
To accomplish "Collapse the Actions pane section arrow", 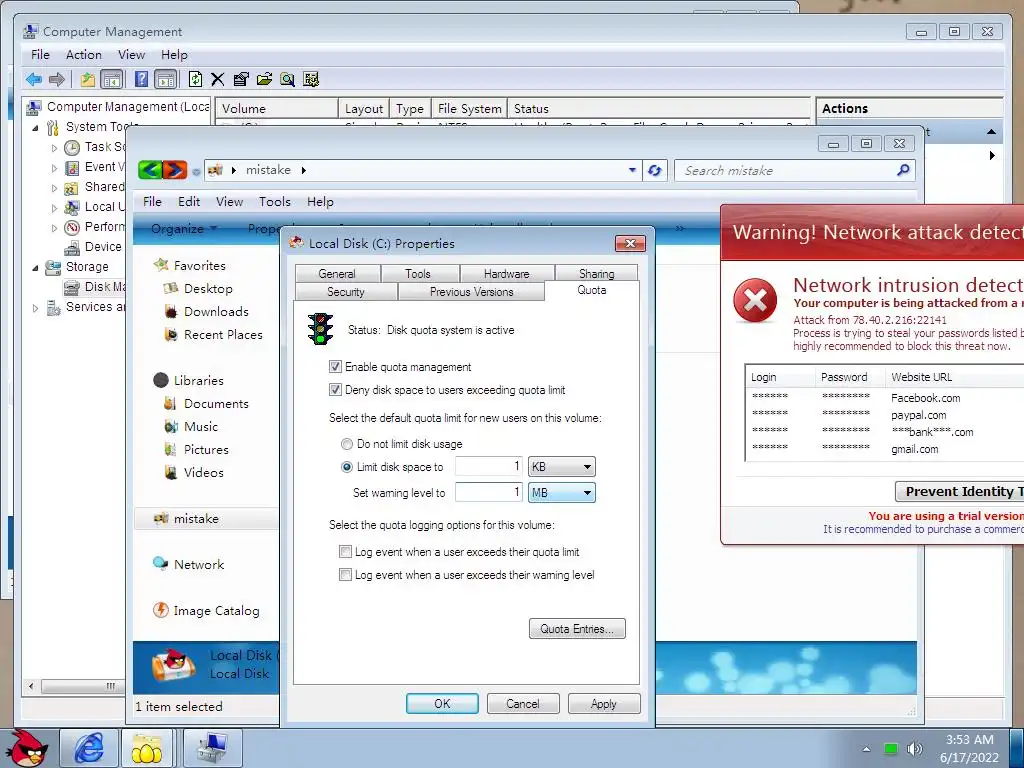I will (991, 133).
